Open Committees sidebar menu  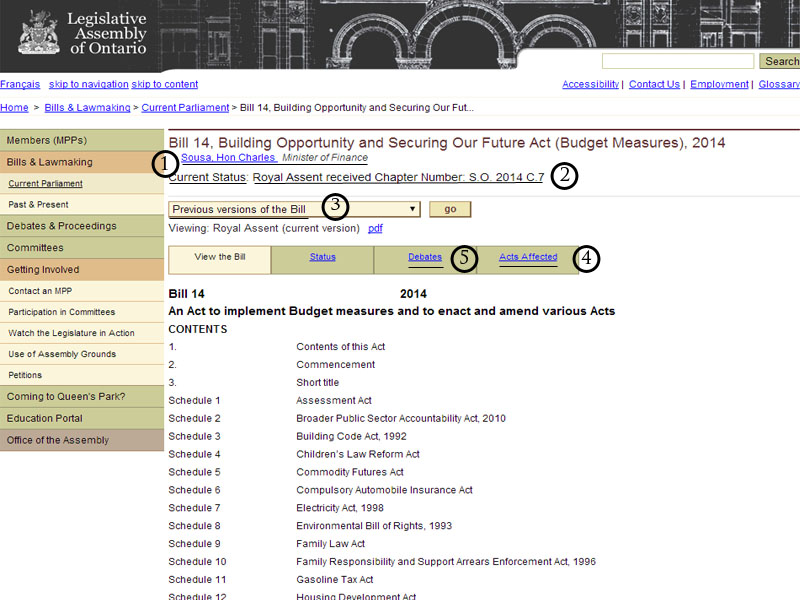(82, 248)
